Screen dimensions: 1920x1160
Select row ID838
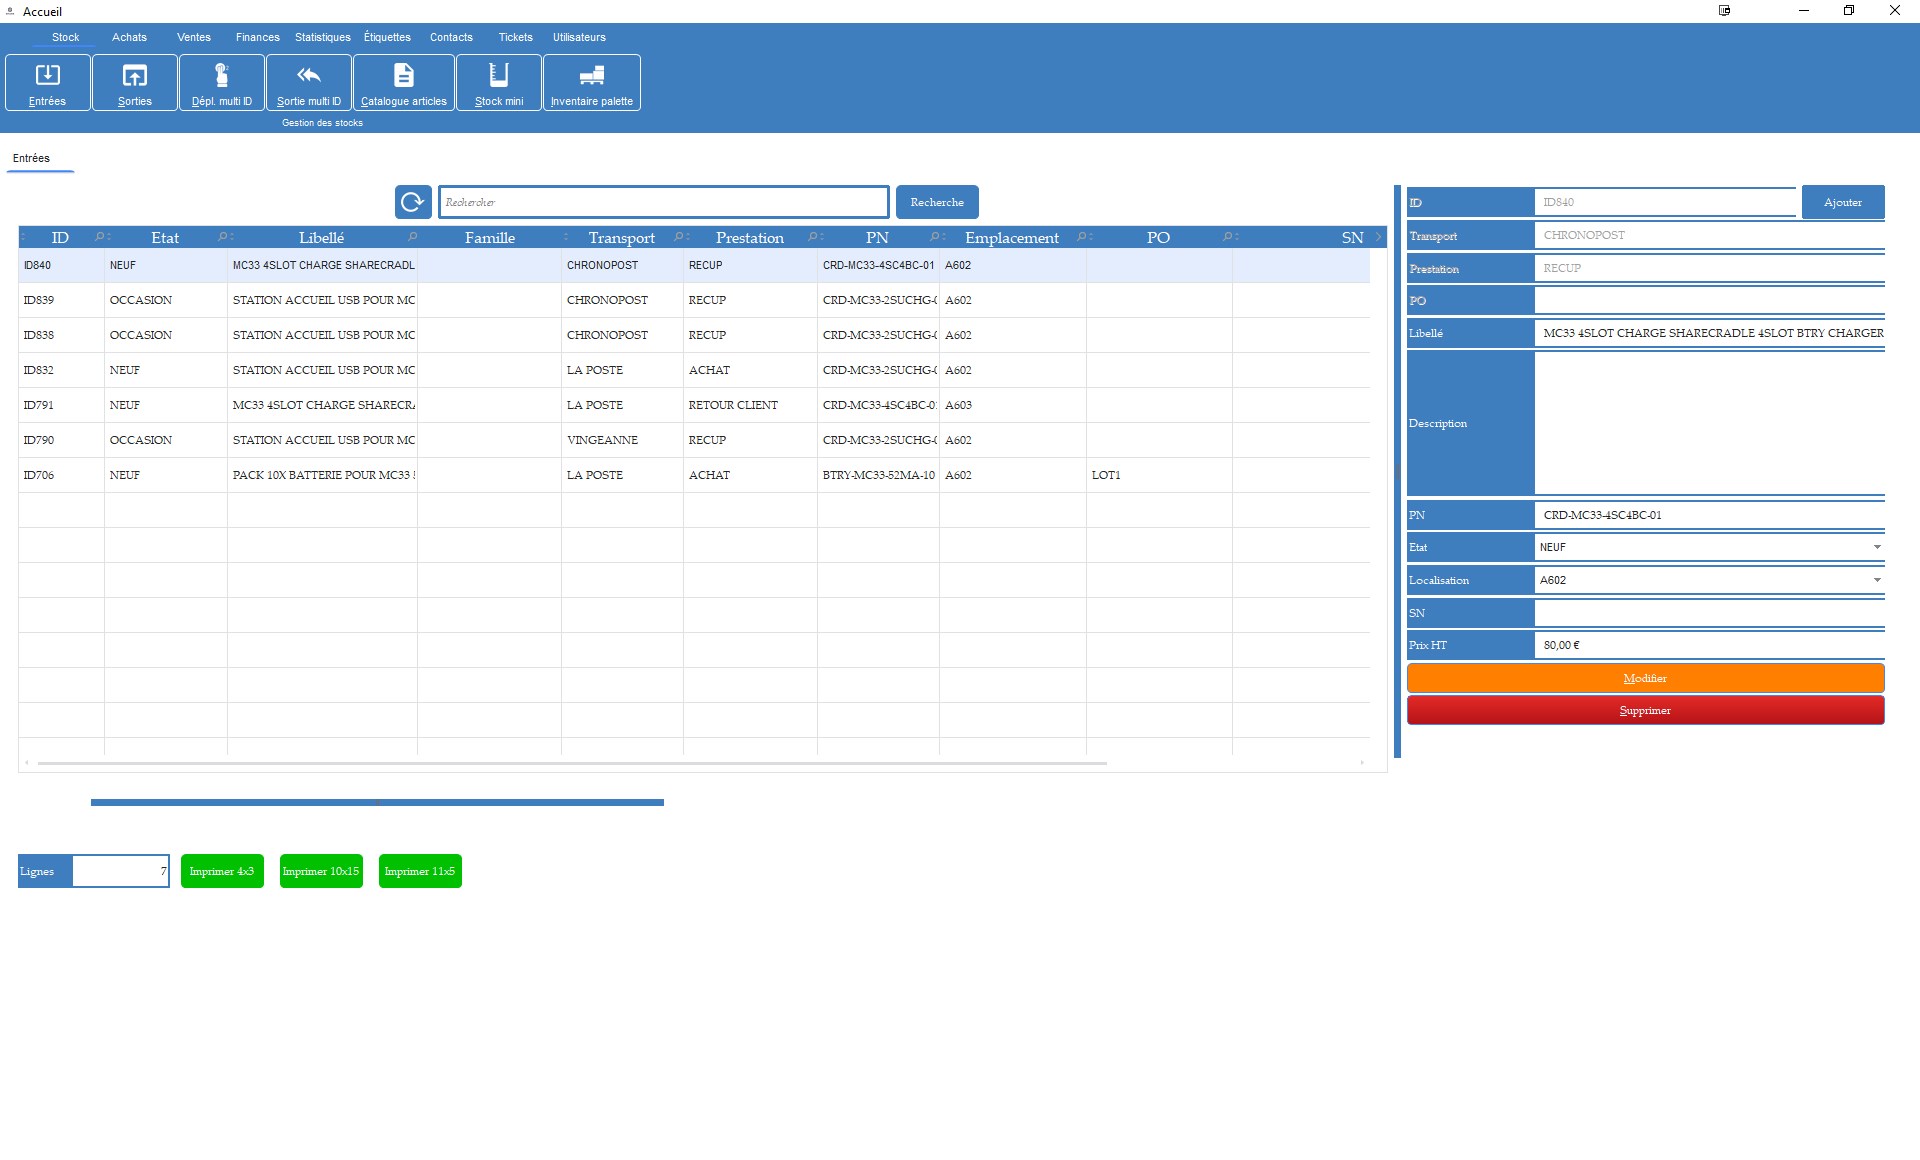(x=694, y=335)
